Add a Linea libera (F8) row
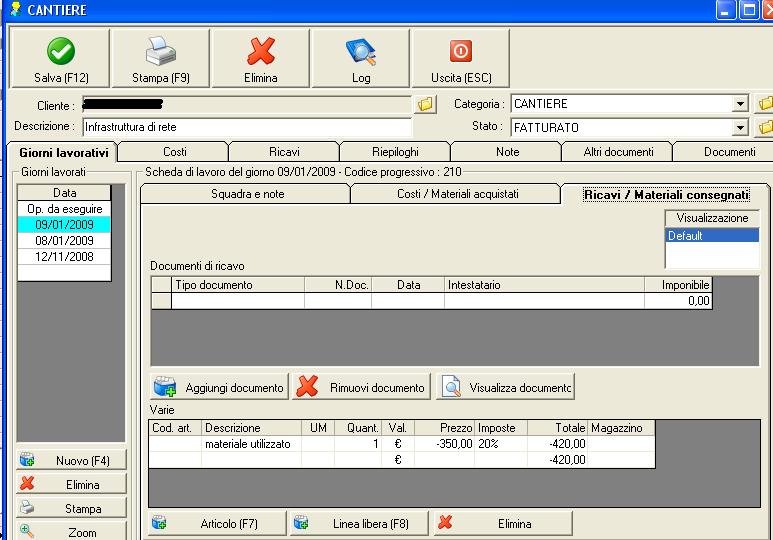 [x=358, y=523]
